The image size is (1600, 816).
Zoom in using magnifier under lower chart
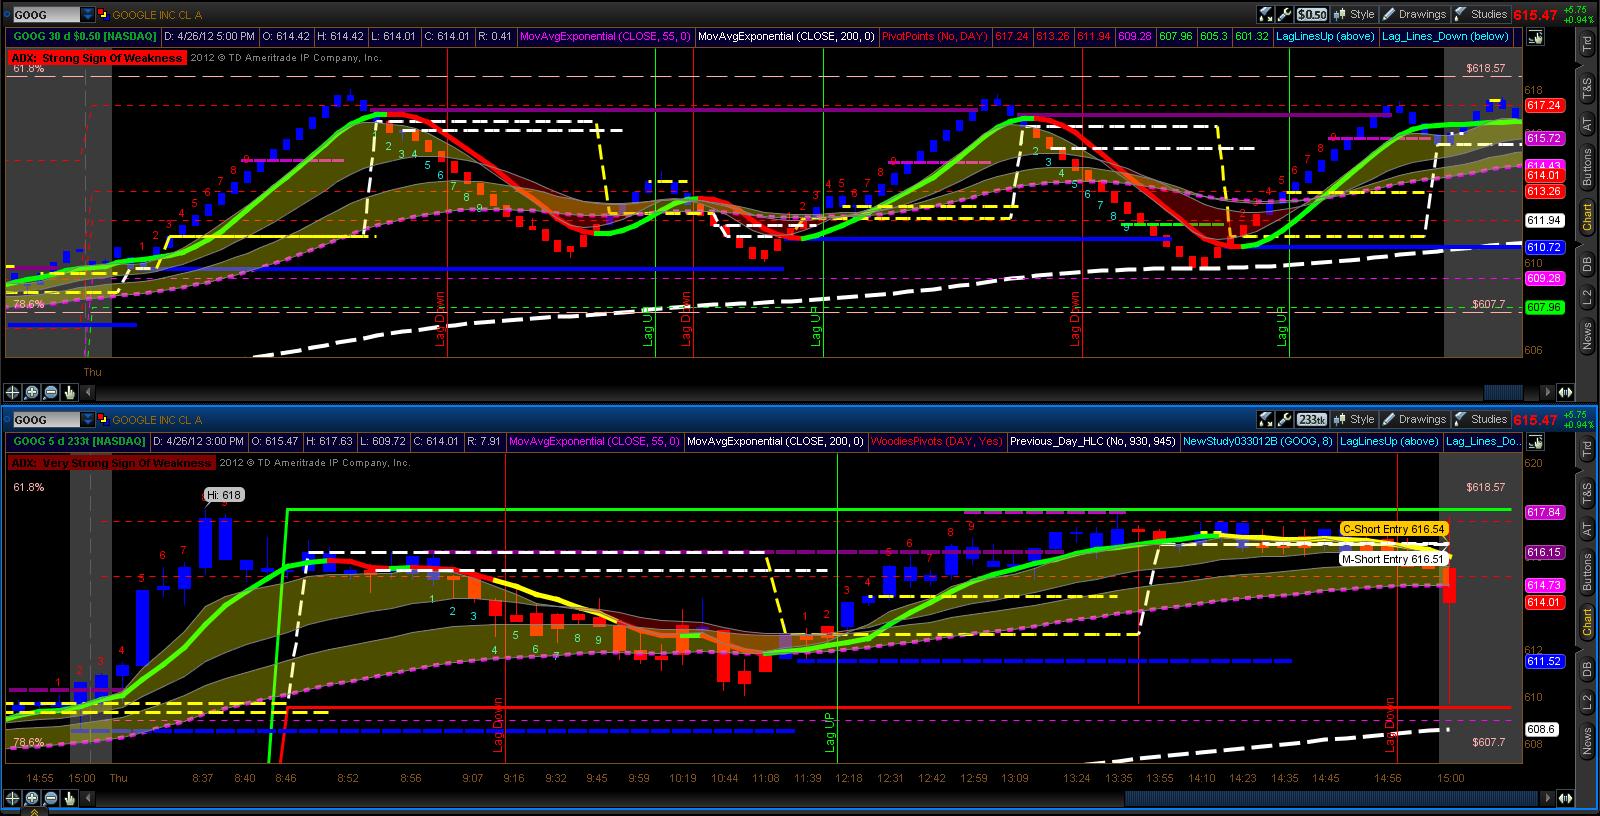32,798
